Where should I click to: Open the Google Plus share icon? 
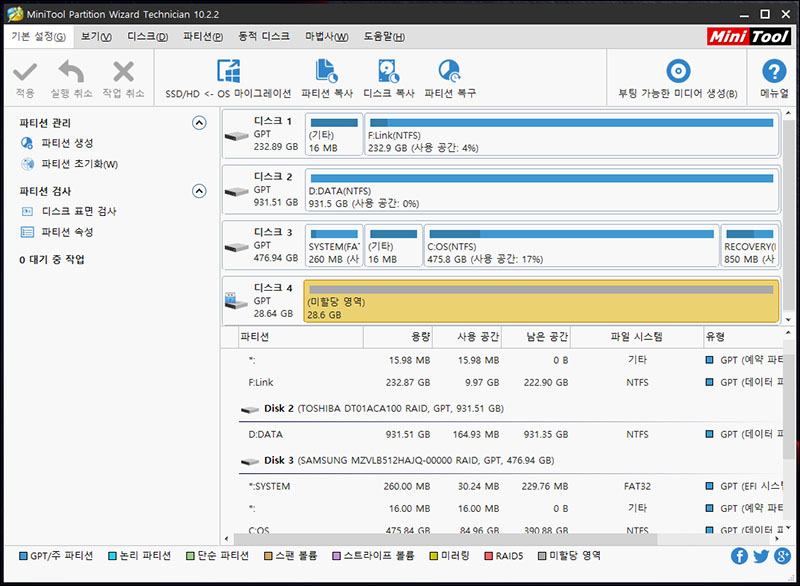782,556
